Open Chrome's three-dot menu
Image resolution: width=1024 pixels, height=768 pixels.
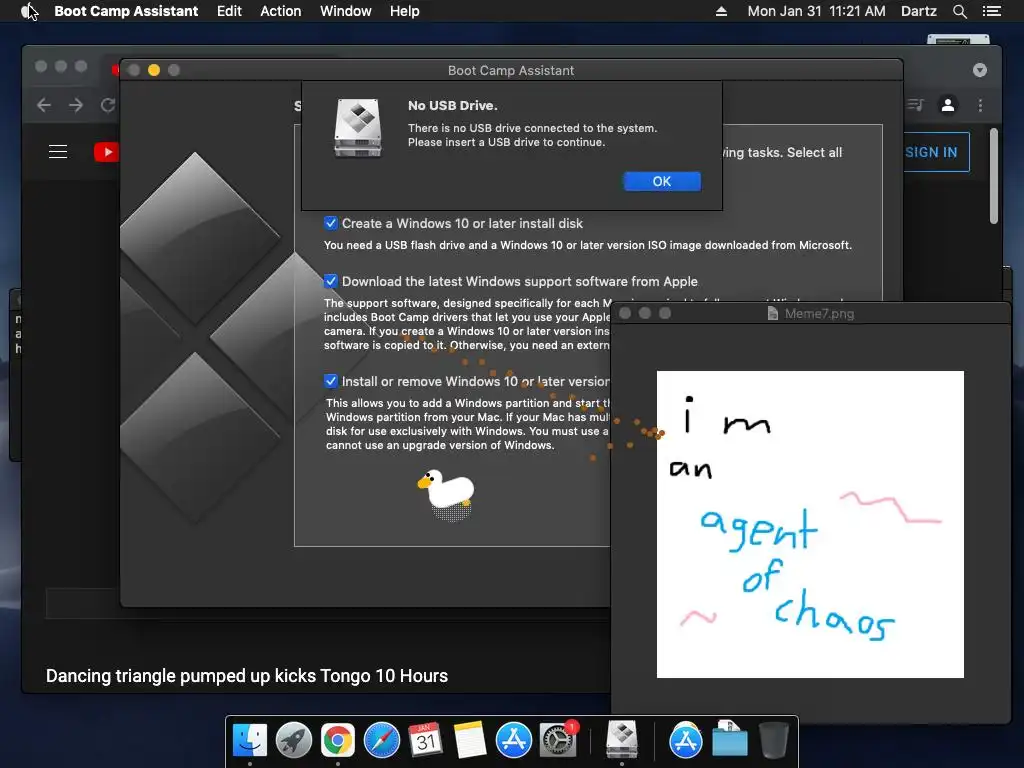[980, 105]
